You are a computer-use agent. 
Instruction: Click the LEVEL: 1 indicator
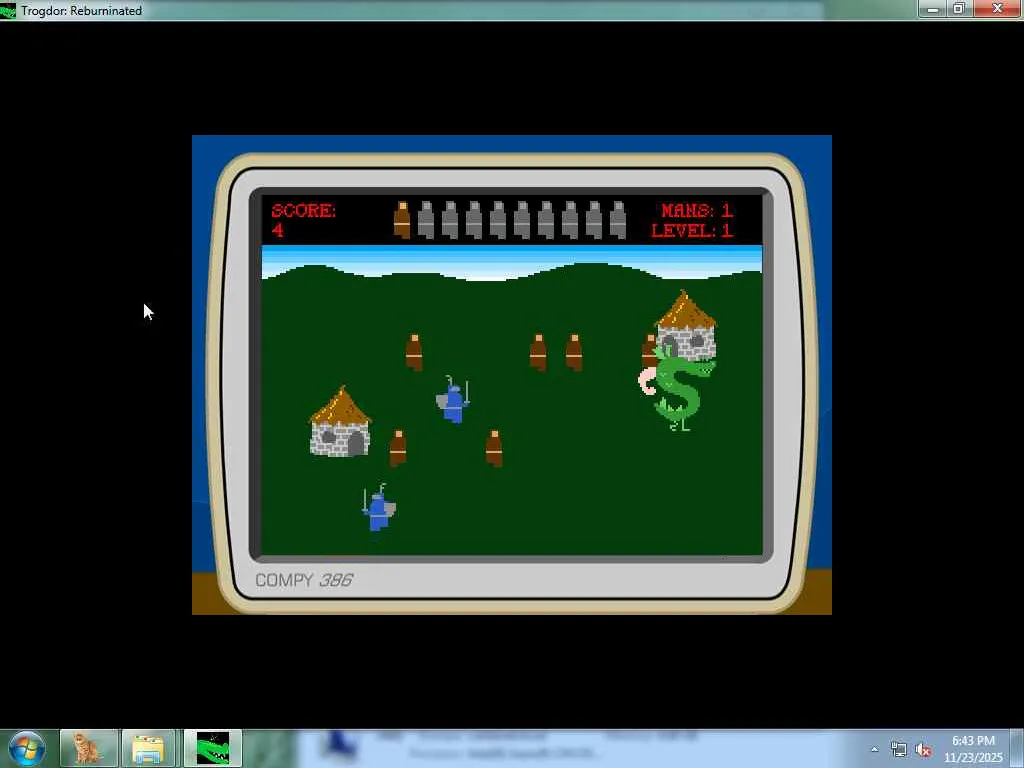point(692,230)
